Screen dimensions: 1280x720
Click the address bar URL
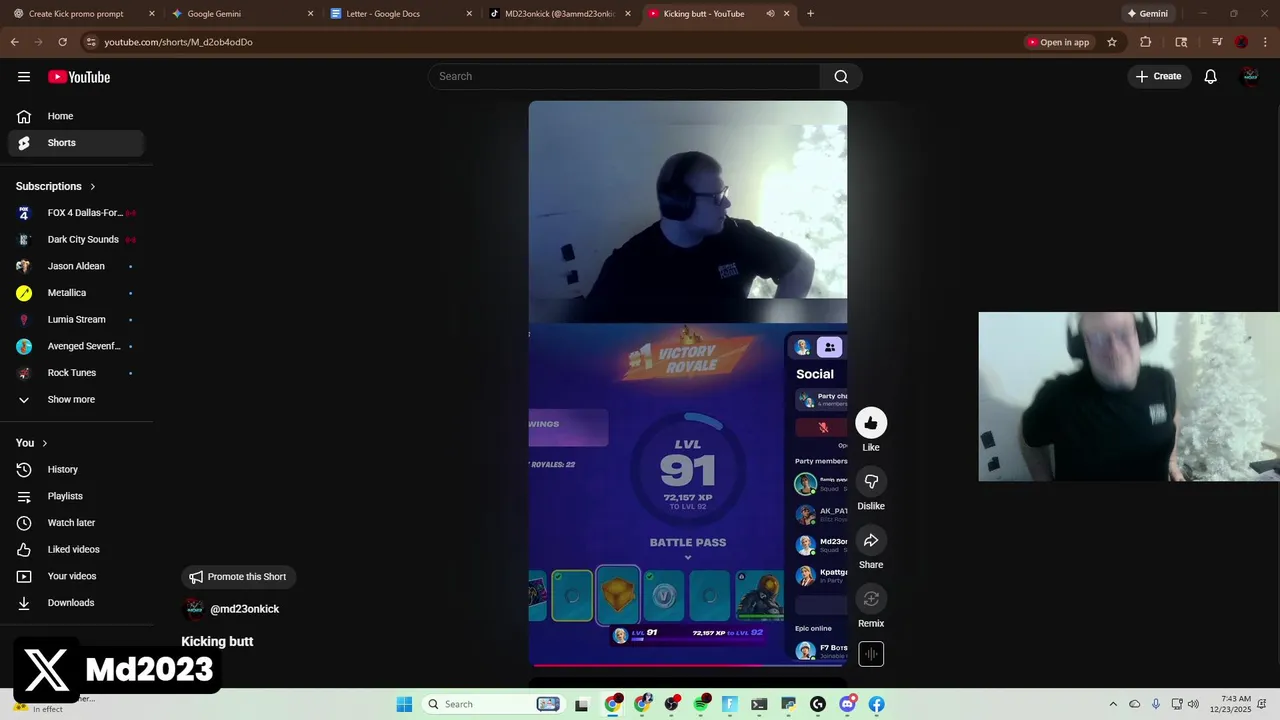point(178,42)
